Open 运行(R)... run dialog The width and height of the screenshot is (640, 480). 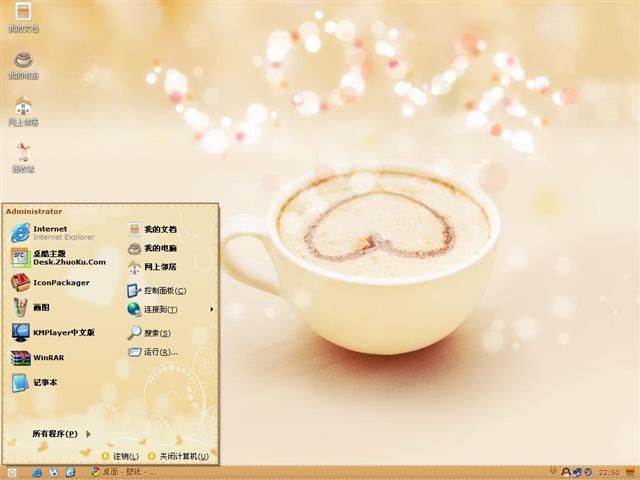pos(153,352)
